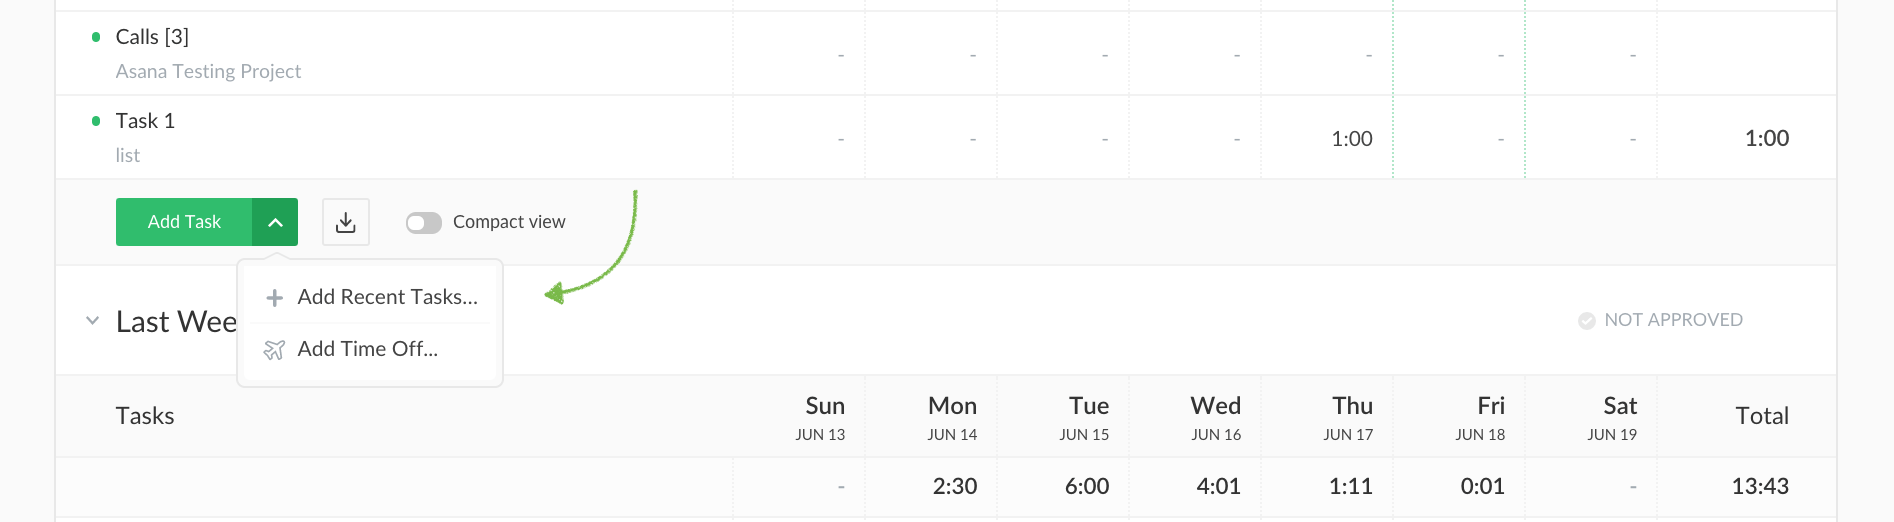This screenshot has width=1894, height=522.
Task: Open the Asana Testing Project link
Action: [208, 71]
